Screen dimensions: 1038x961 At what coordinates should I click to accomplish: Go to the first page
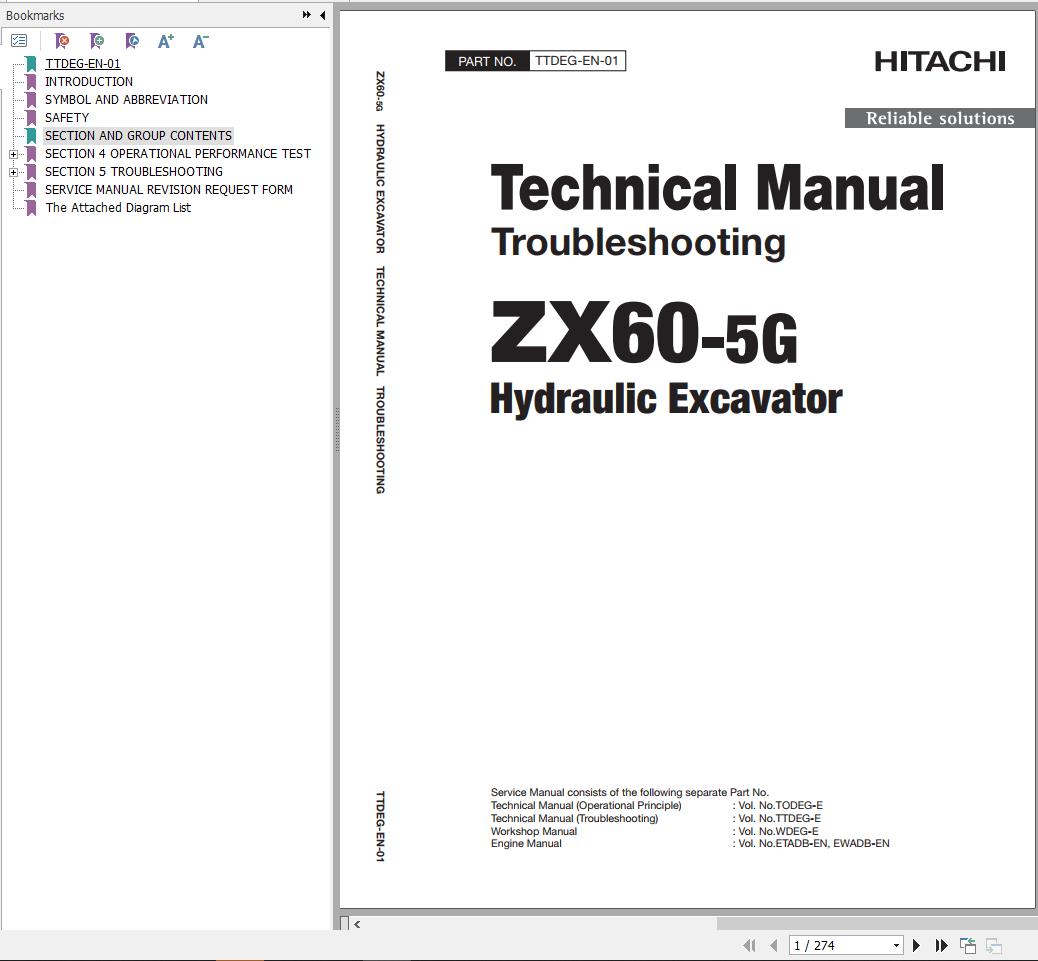click(x=749, y=945)
